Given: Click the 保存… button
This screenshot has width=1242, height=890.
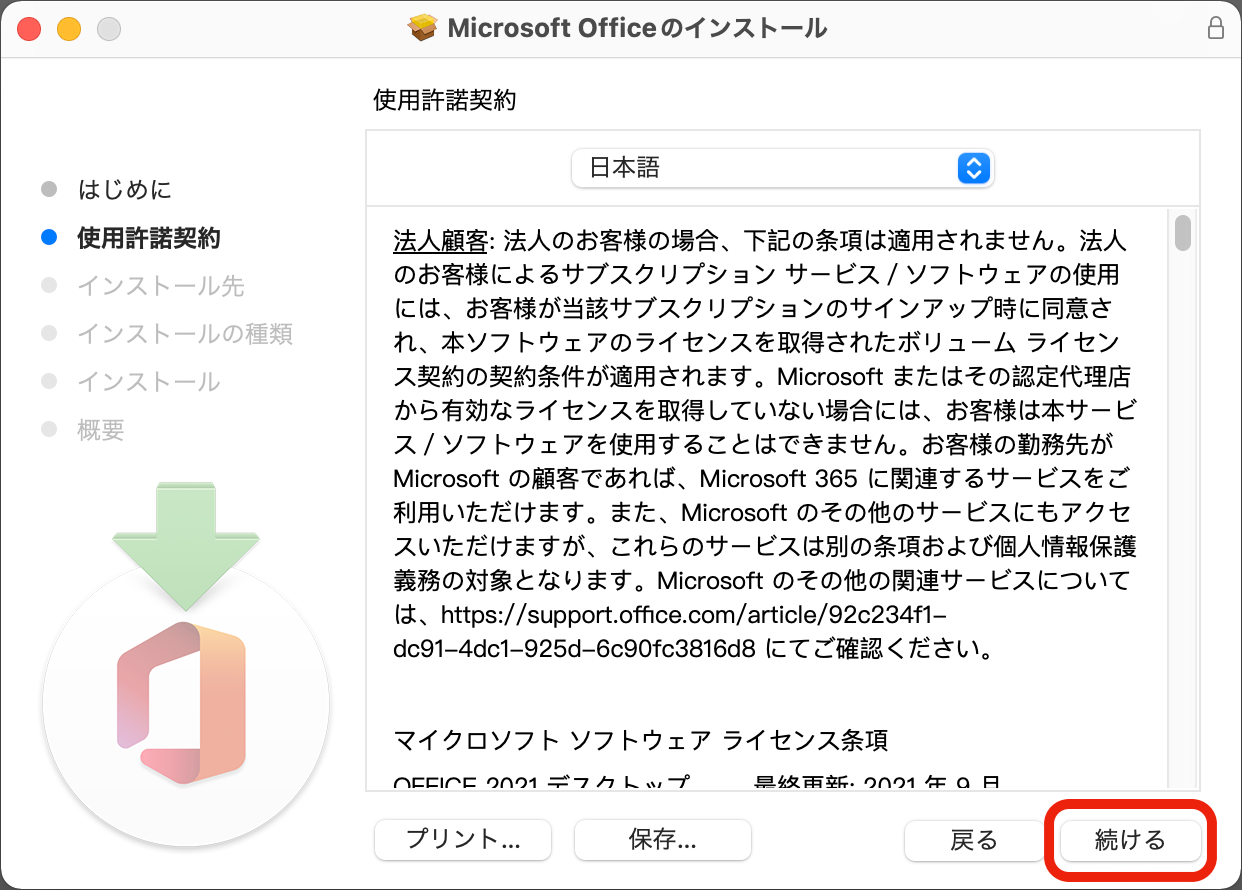Looking at the screenshot, I should tap(662, 840).
